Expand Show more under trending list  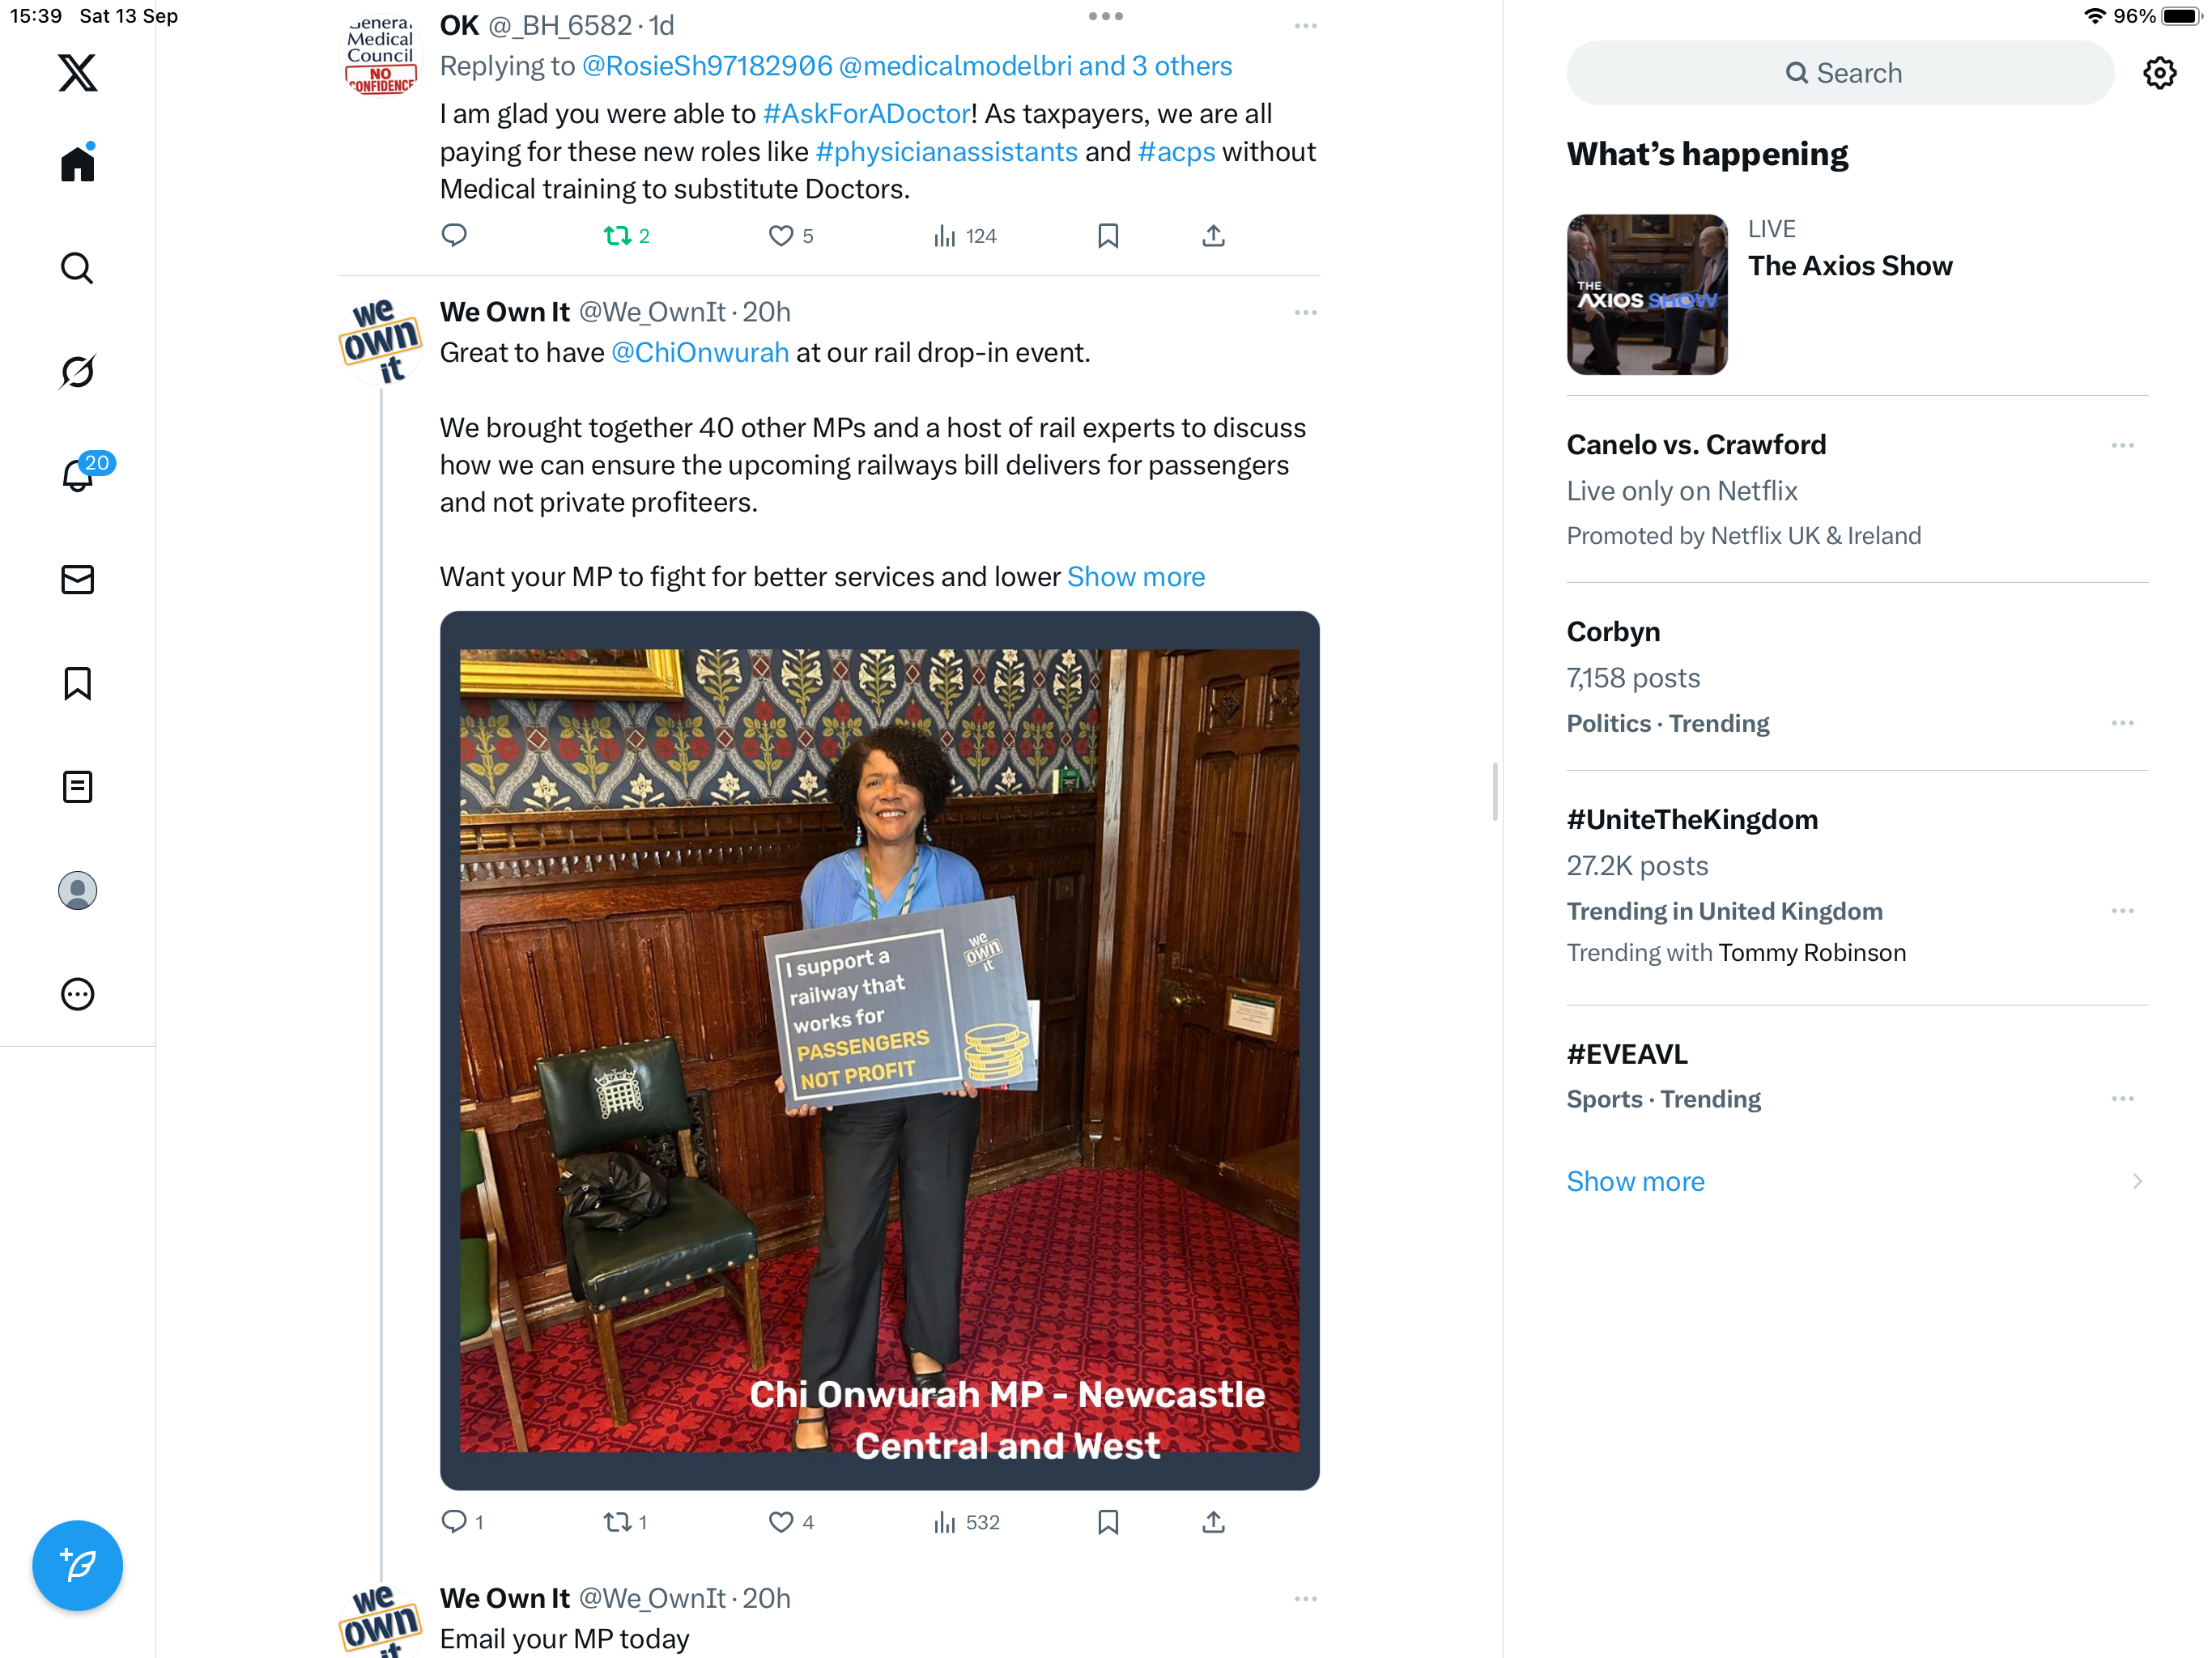1635,1181
